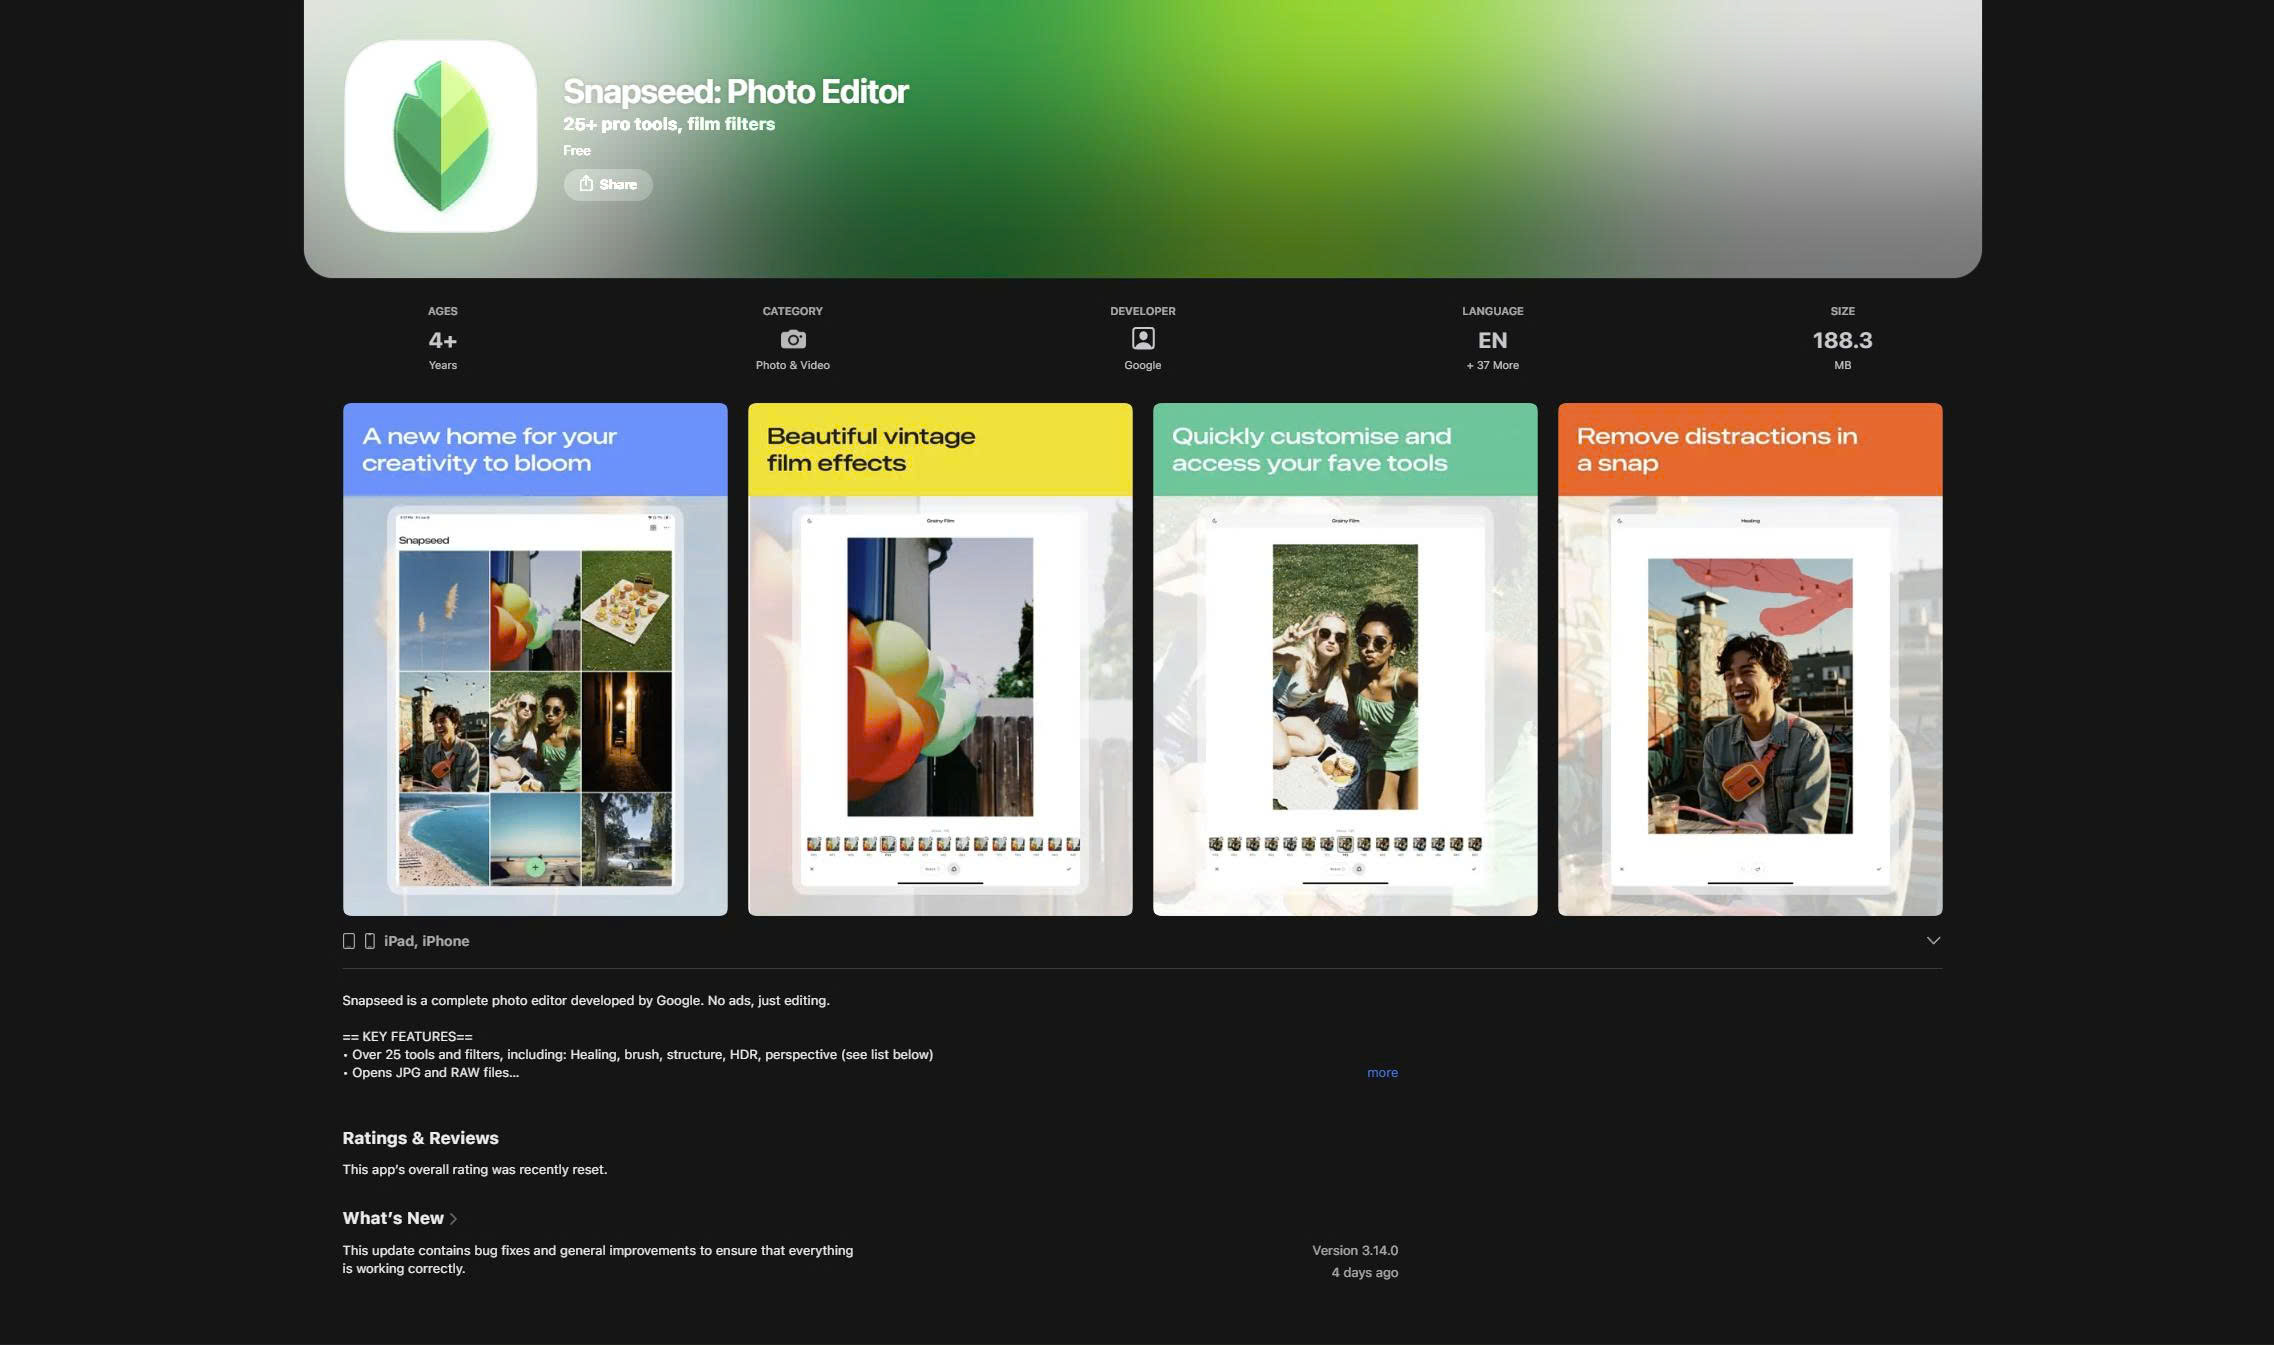Click the '4 days ago' text
Screen dimensions: 2274x1345
tap(1365, 1273)
